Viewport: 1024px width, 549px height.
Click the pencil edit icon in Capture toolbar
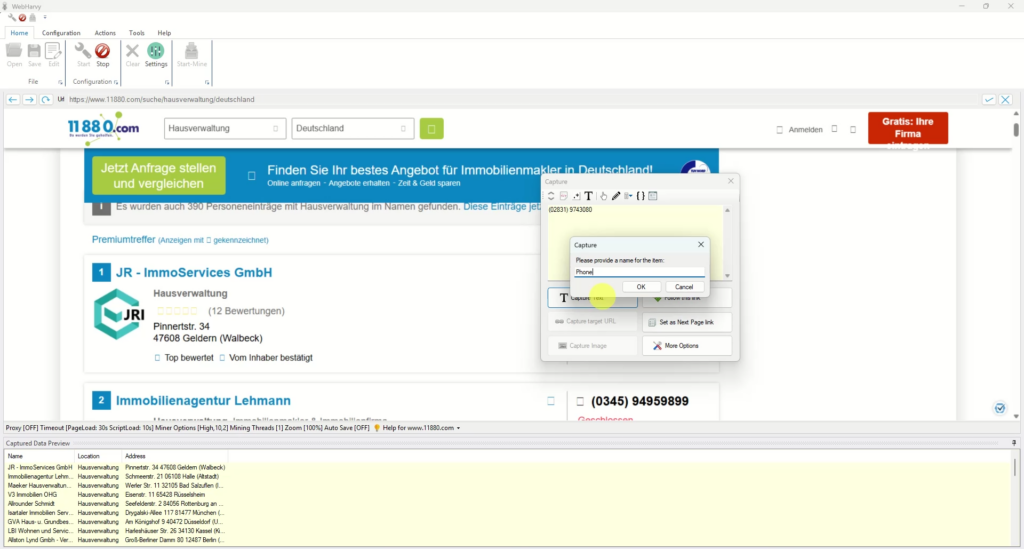(616, 196)
